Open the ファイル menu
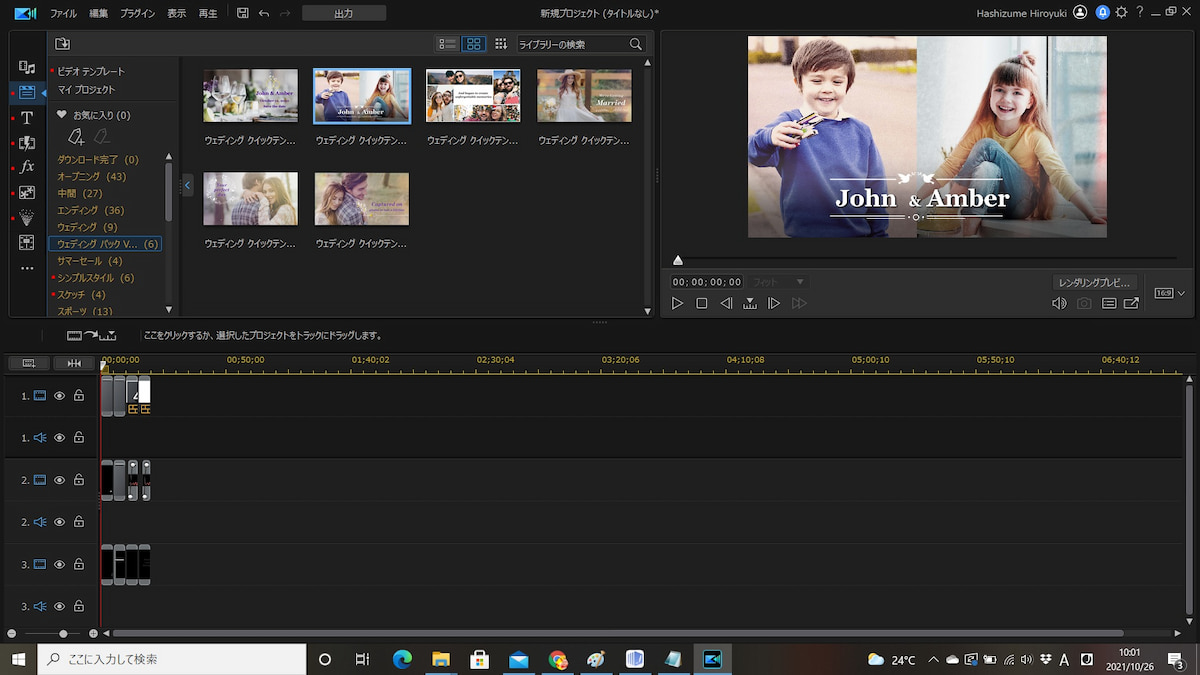The height and width of the screenshot is (675, 1200). pyautogui.click(x=63, y=13)
